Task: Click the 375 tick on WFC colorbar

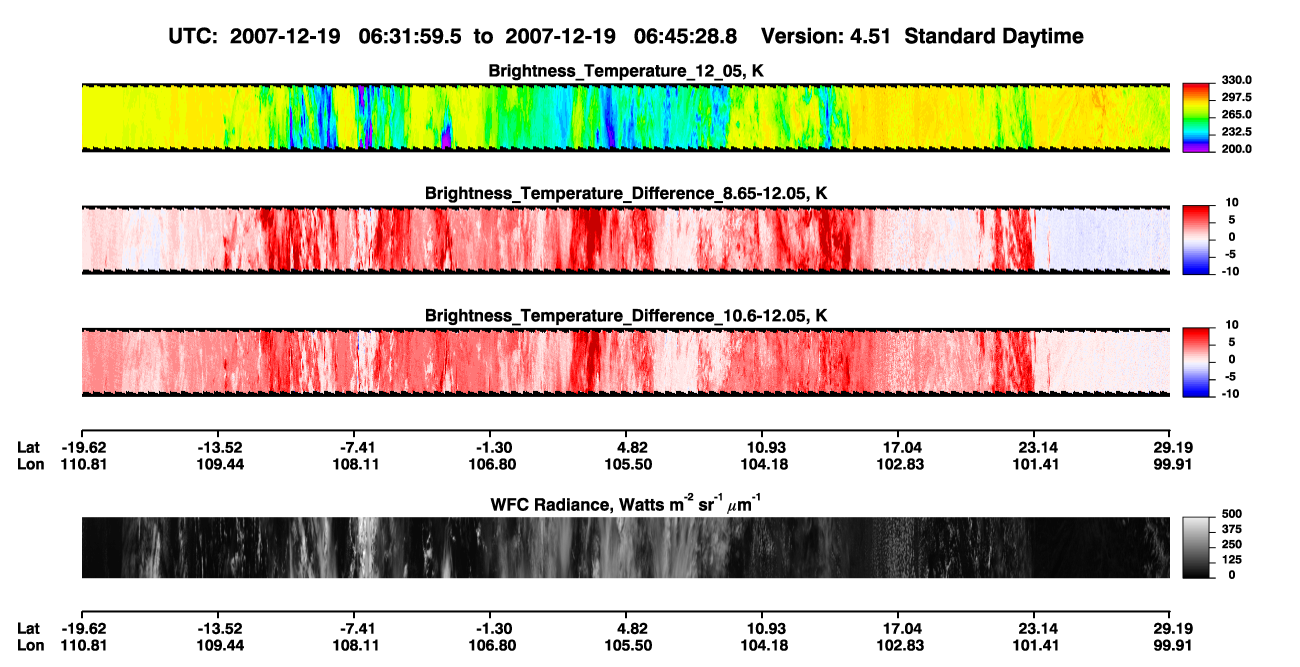Action: 1230,529
